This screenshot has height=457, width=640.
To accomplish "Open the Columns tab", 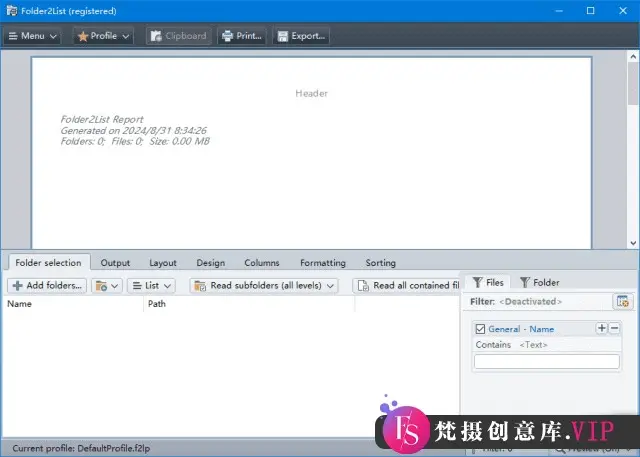I will click(x=262, y=263).
